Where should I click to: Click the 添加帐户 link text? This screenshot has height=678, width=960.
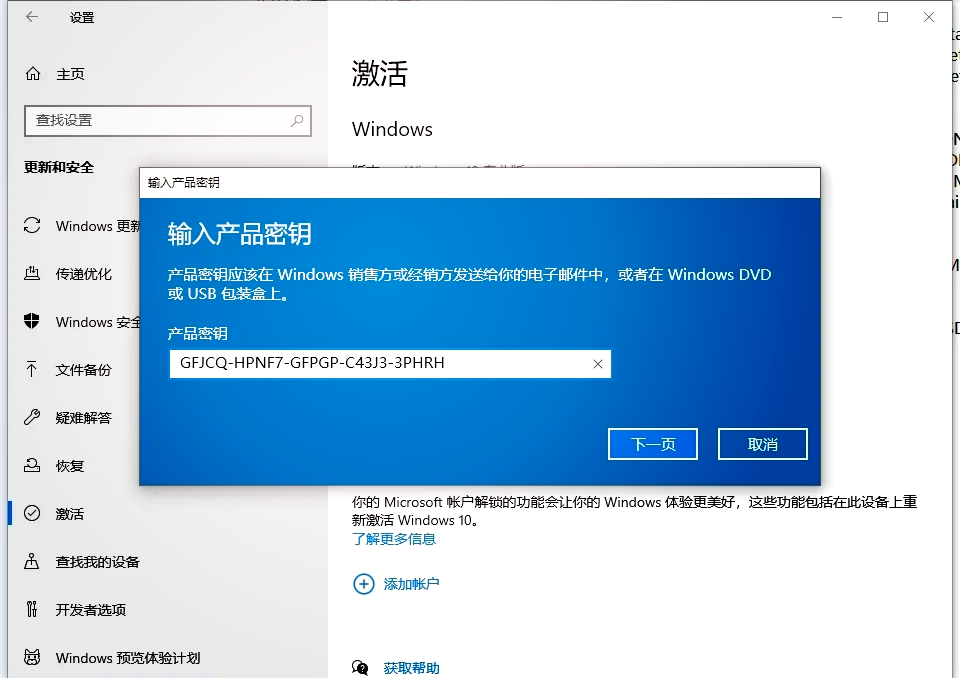tap(411, 584)
